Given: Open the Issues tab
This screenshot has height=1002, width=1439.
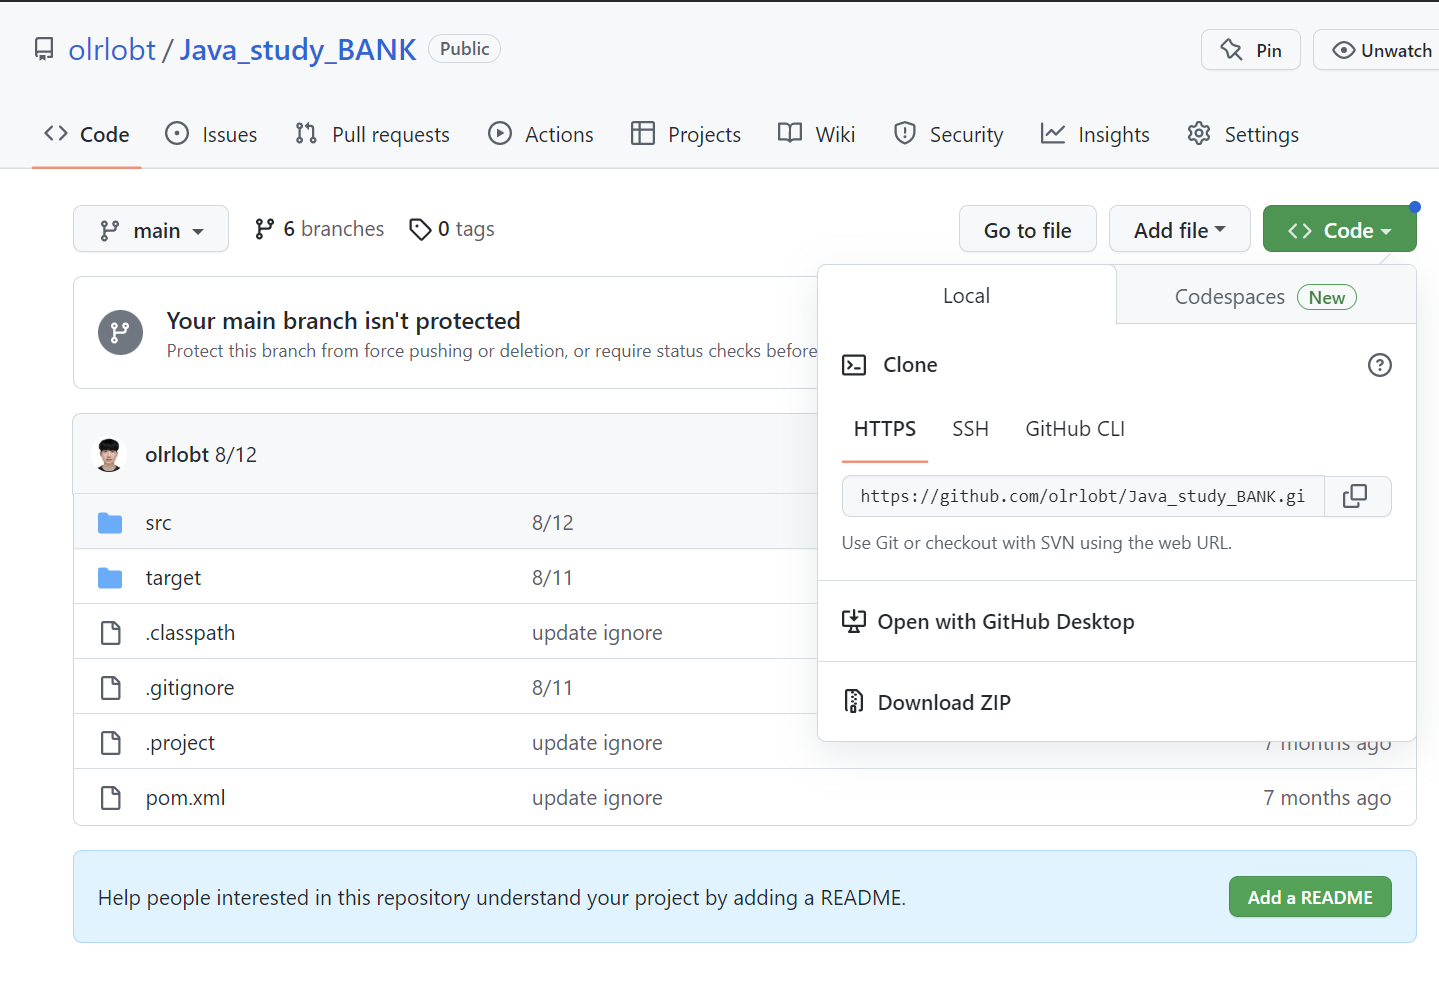Looking at the screenshot, I should pyautogui.click(x=211, y=134).
